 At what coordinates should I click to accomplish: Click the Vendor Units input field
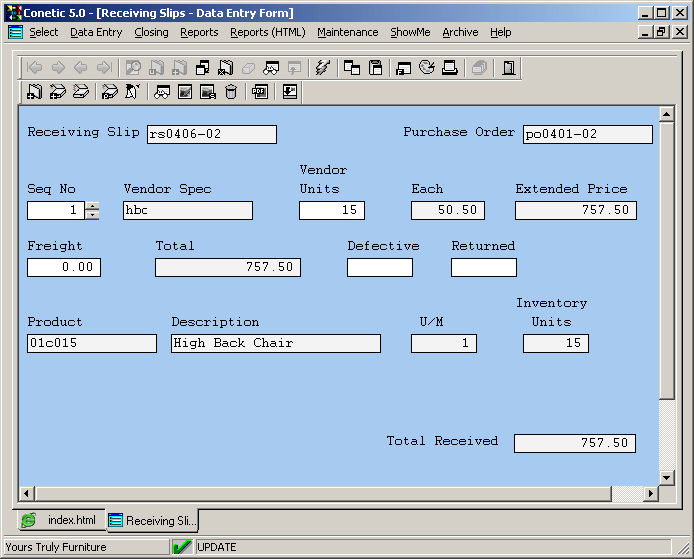[331, 210]
